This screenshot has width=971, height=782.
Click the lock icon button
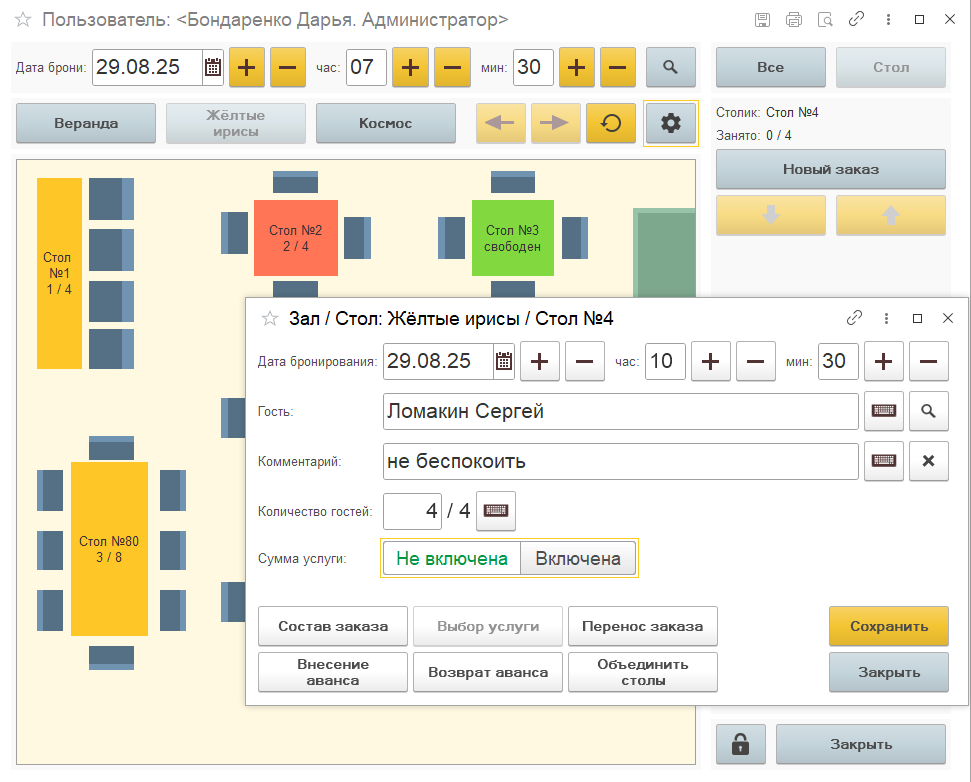click(x=741, y=744)
